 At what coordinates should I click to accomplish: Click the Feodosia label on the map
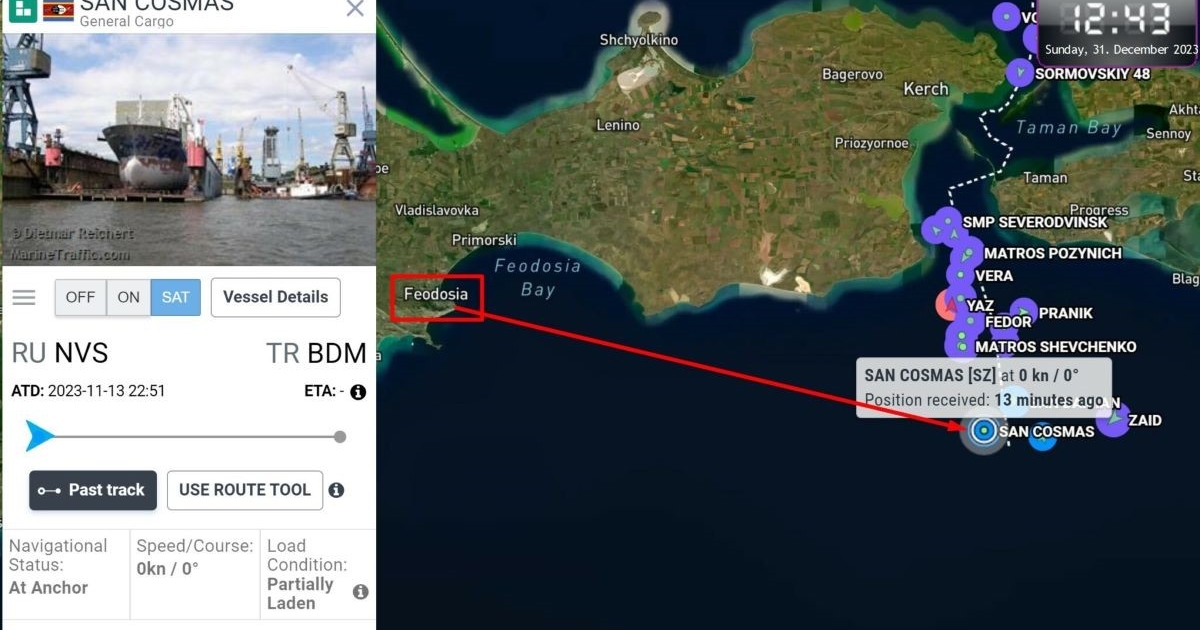pos(436,294)
